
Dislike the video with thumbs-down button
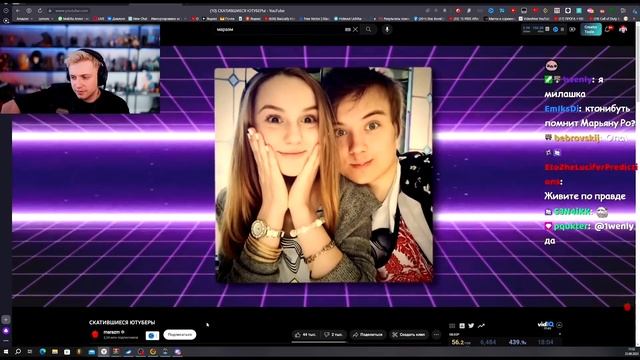(334, 335)
